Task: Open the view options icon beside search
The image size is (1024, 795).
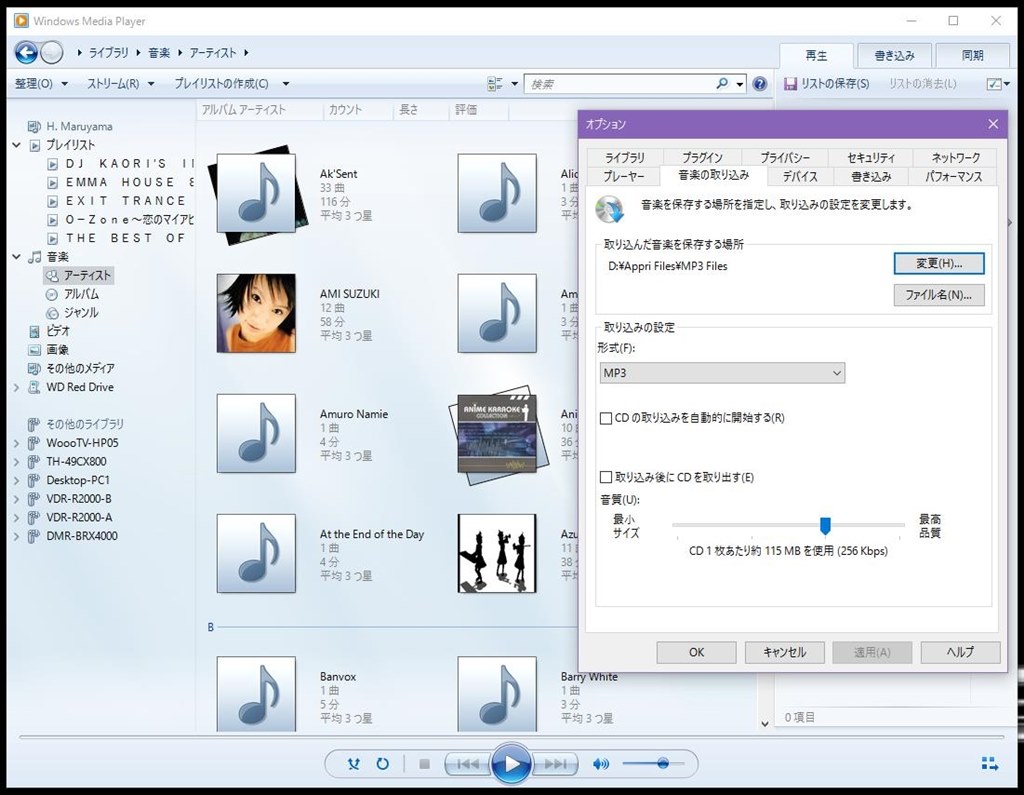Action: pyautogui.click(x=495, y=84)
